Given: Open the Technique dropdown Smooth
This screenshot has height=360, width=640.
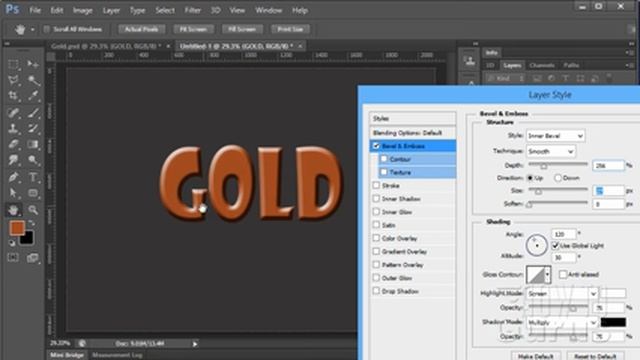Looking at the screenshot, I should [551, 151].
